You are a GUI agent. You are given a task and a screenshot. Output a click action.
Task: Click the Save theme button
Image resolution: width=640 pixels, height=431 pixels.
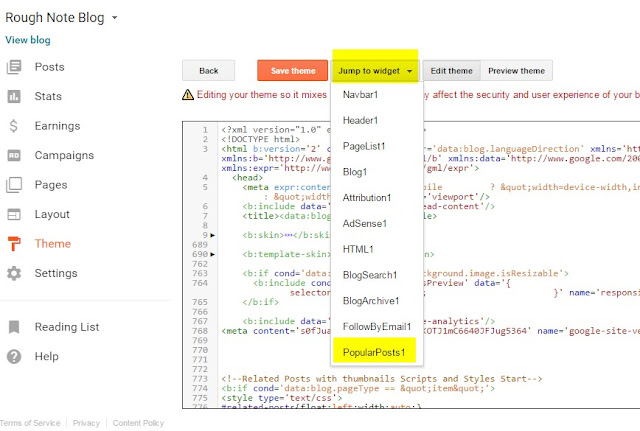click(x=293, y=71)
